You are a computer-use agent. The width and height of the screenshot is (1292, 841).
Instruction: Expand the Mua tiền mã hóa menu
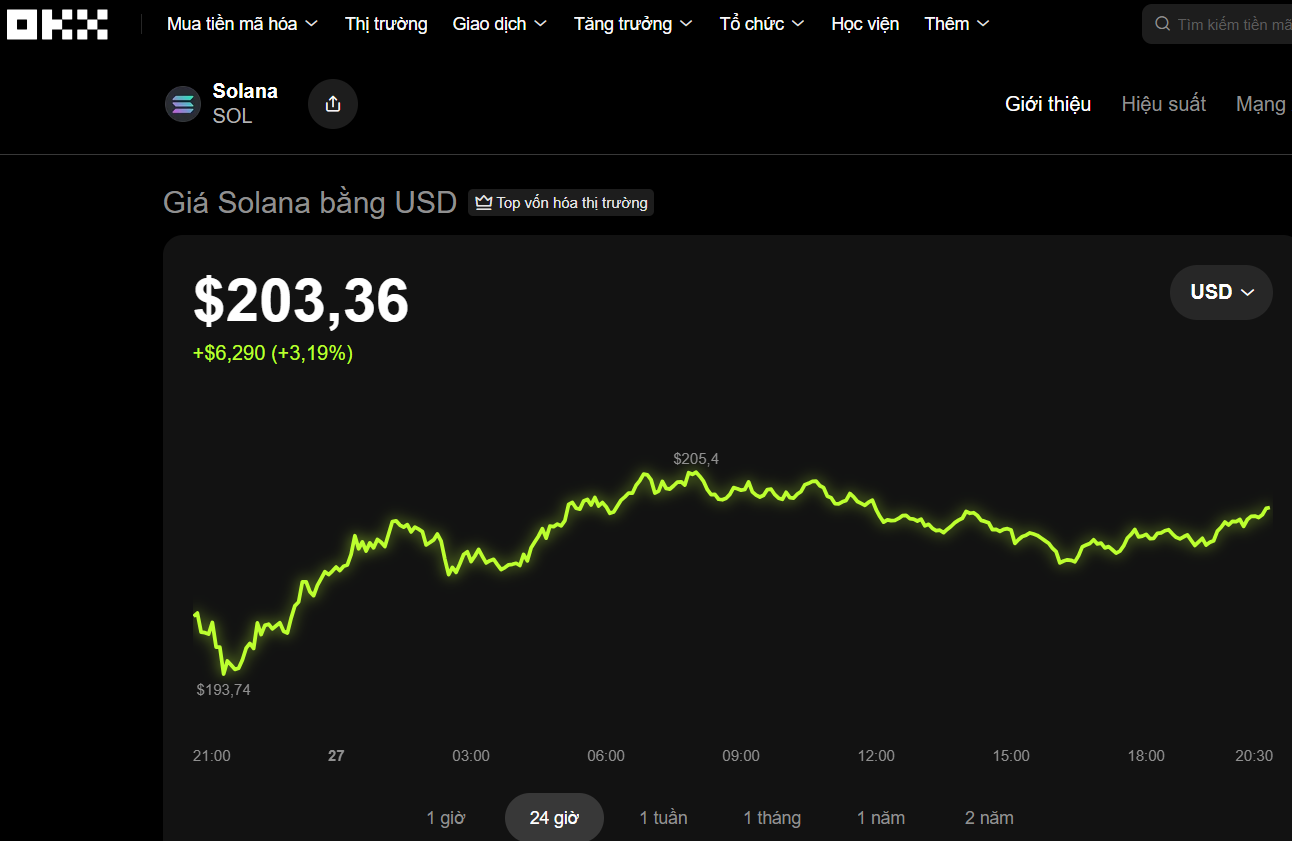[x=242, y=24]
